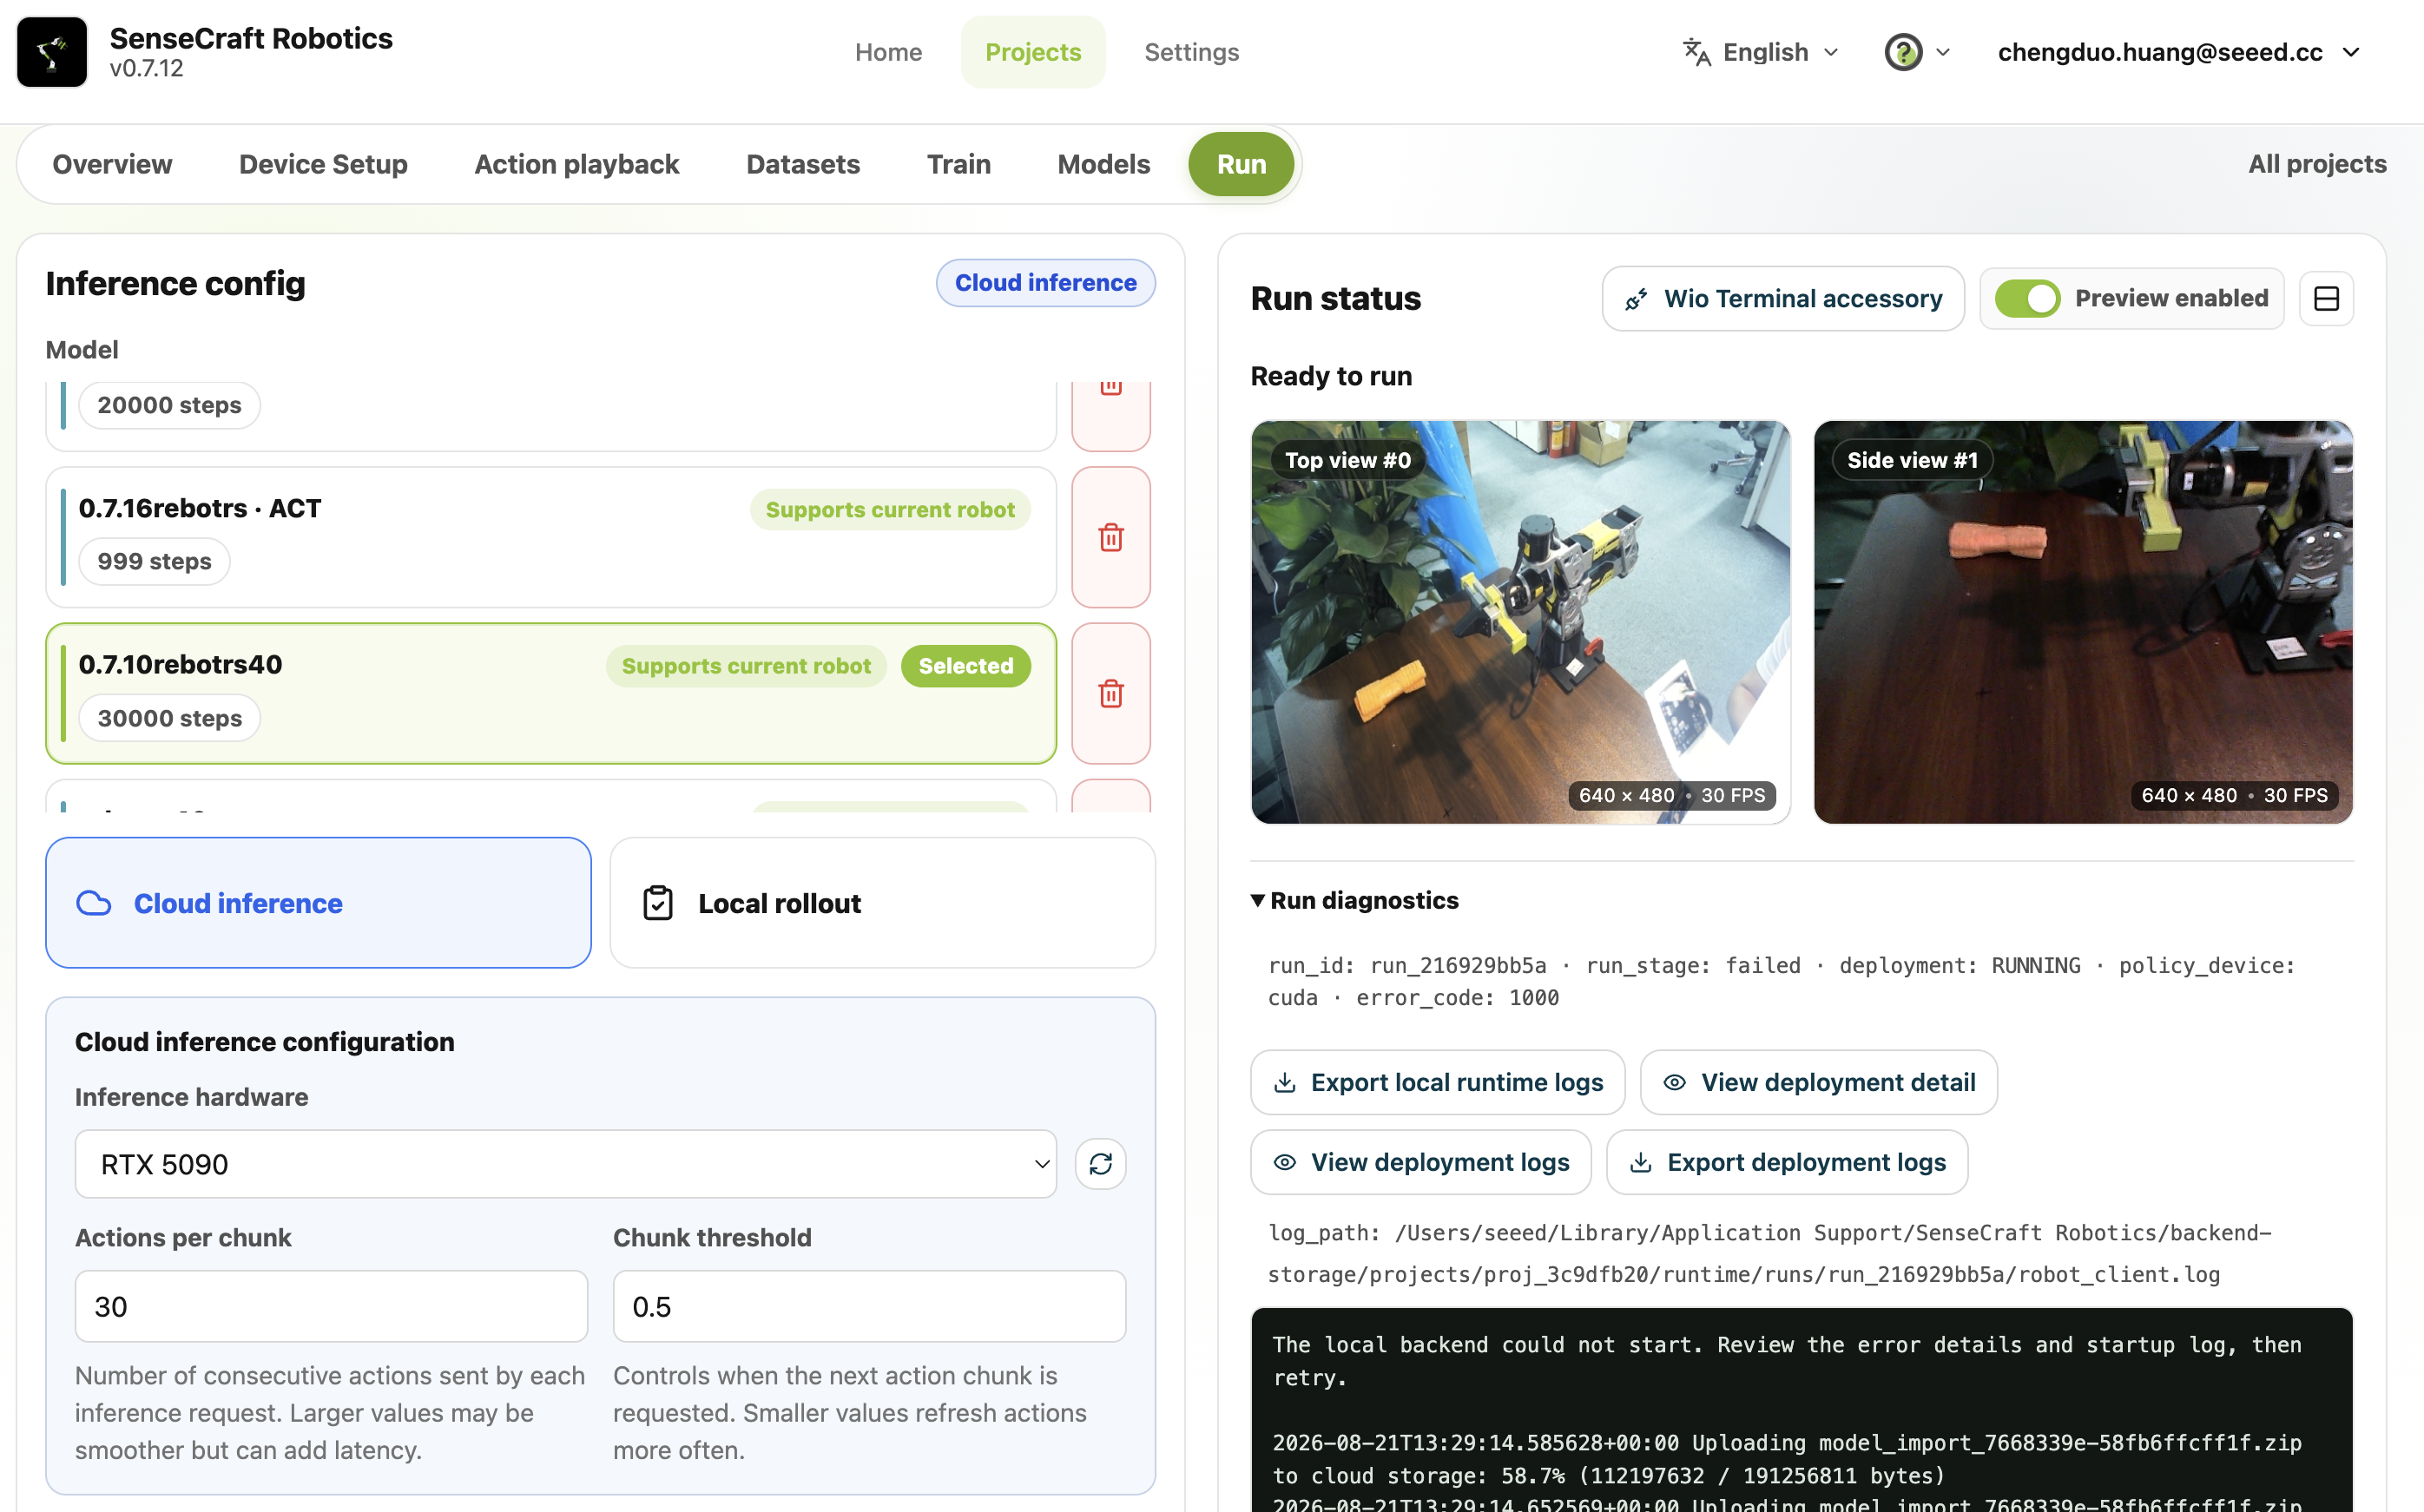Click the language translate icon
This screenshot has height=1512, width=2424.
1696,52
